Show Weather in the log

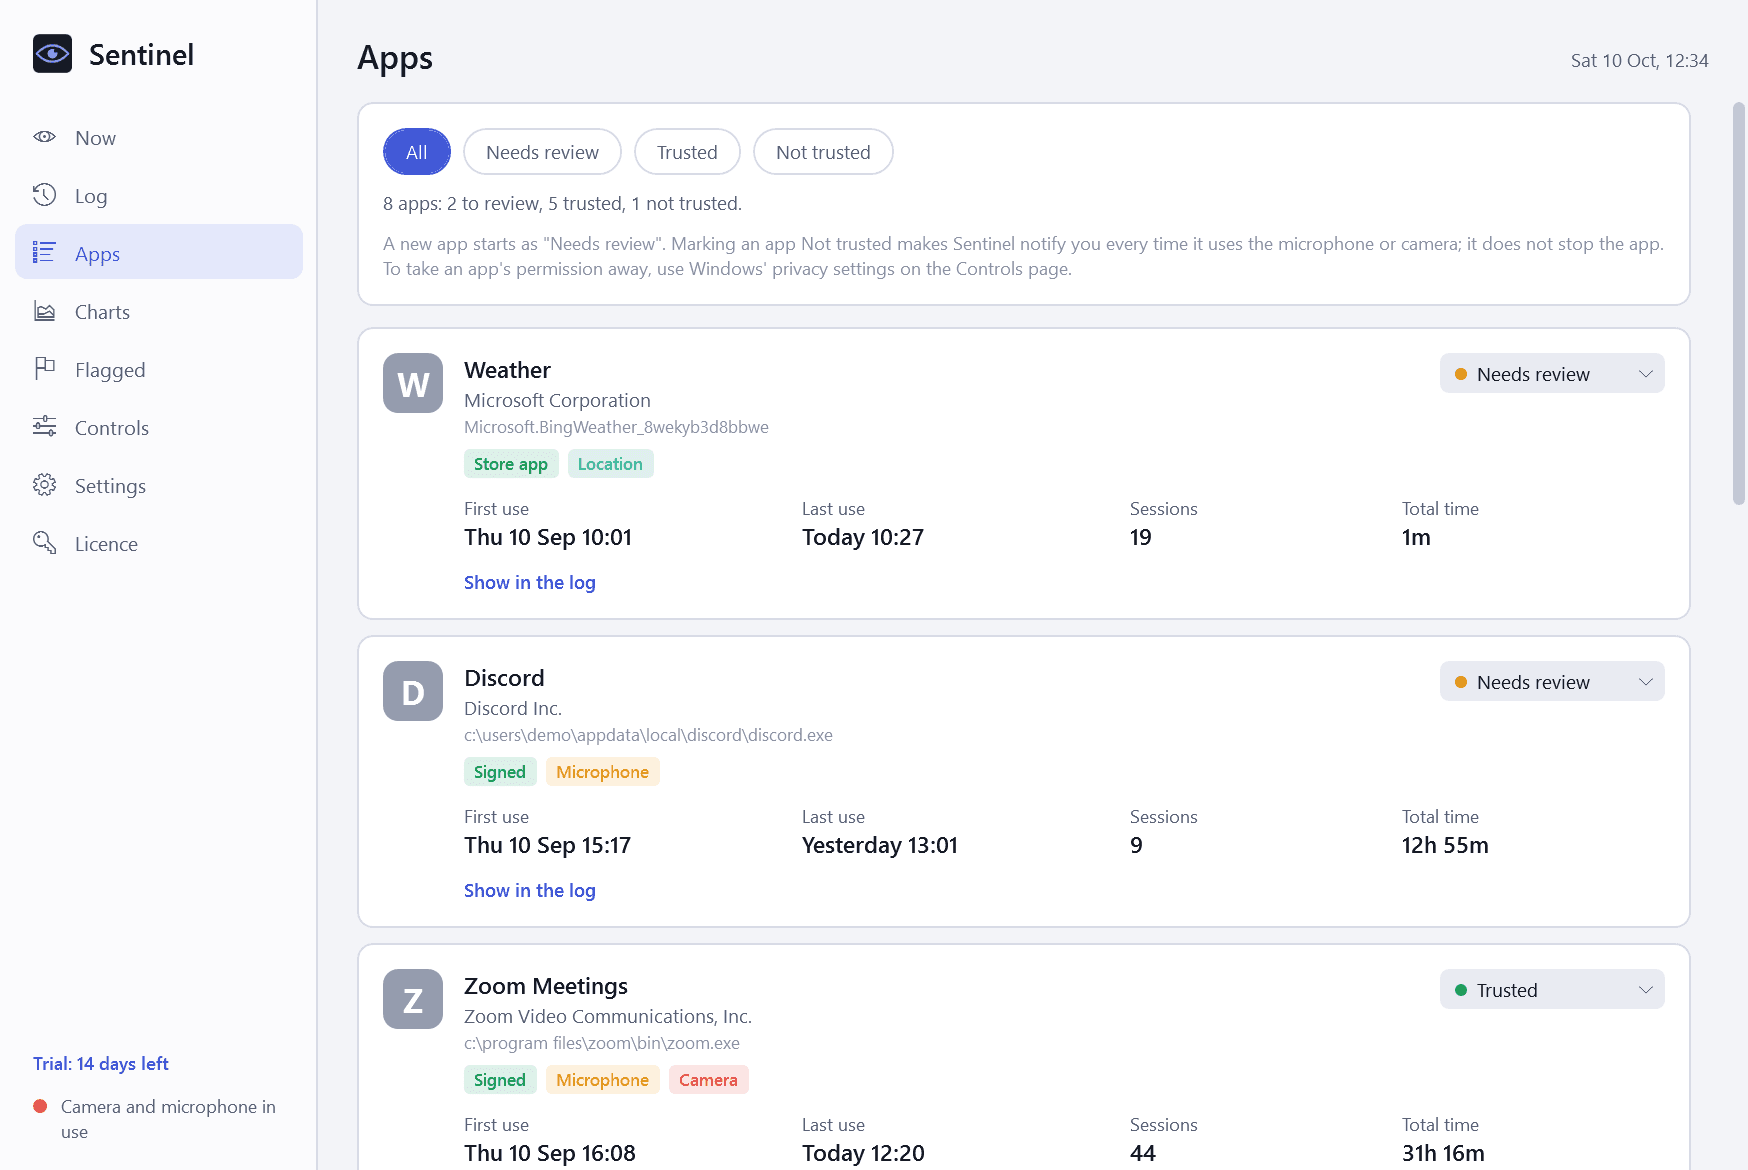pos(530,582)
